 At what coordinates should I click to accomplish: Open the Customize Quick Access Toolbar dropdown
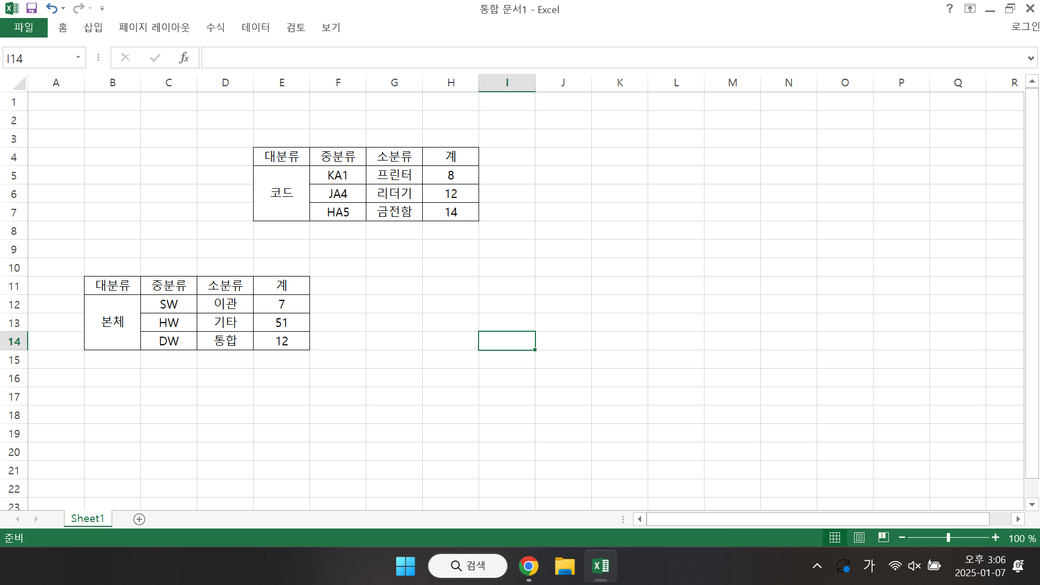102,9
